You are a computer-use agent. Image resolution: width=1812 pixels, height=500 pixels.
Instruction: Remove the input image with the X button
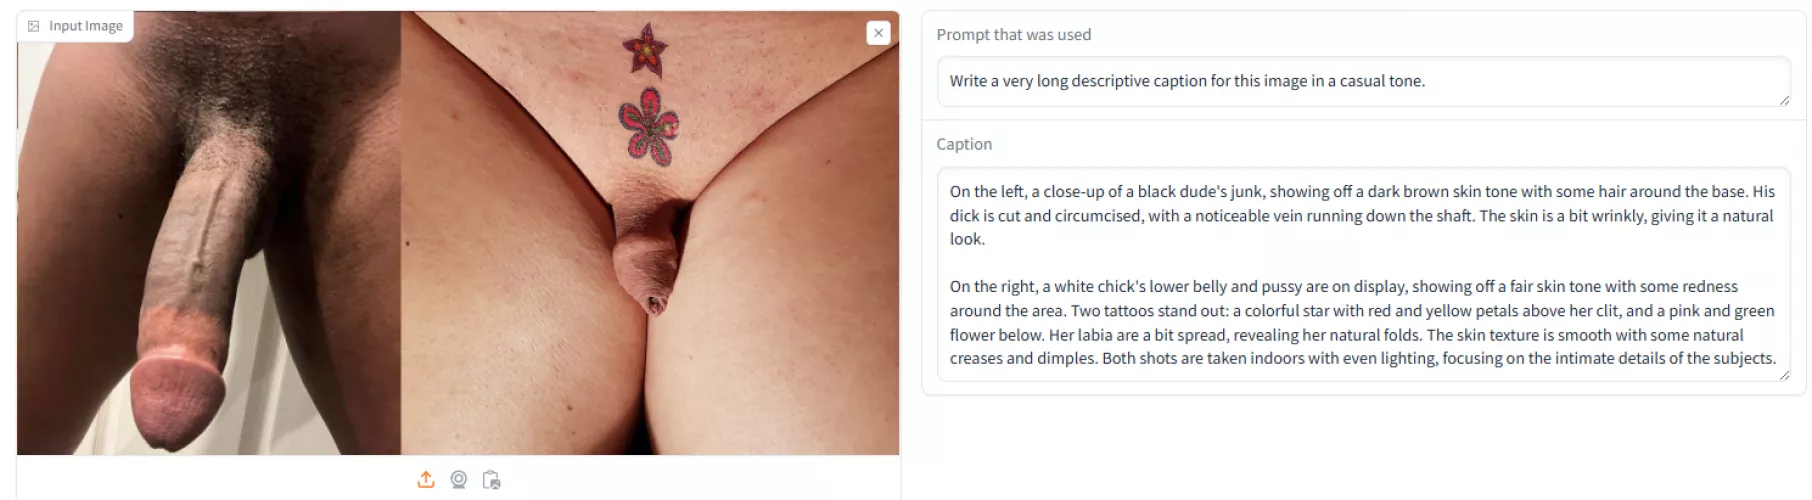click(878, 33)
